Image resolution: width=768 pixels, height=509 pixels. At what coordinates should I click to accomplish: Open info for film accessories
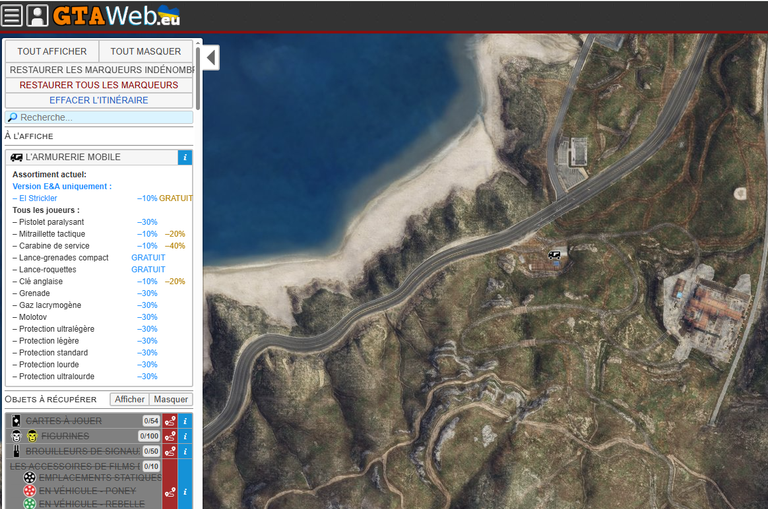[x=185, y=492]
